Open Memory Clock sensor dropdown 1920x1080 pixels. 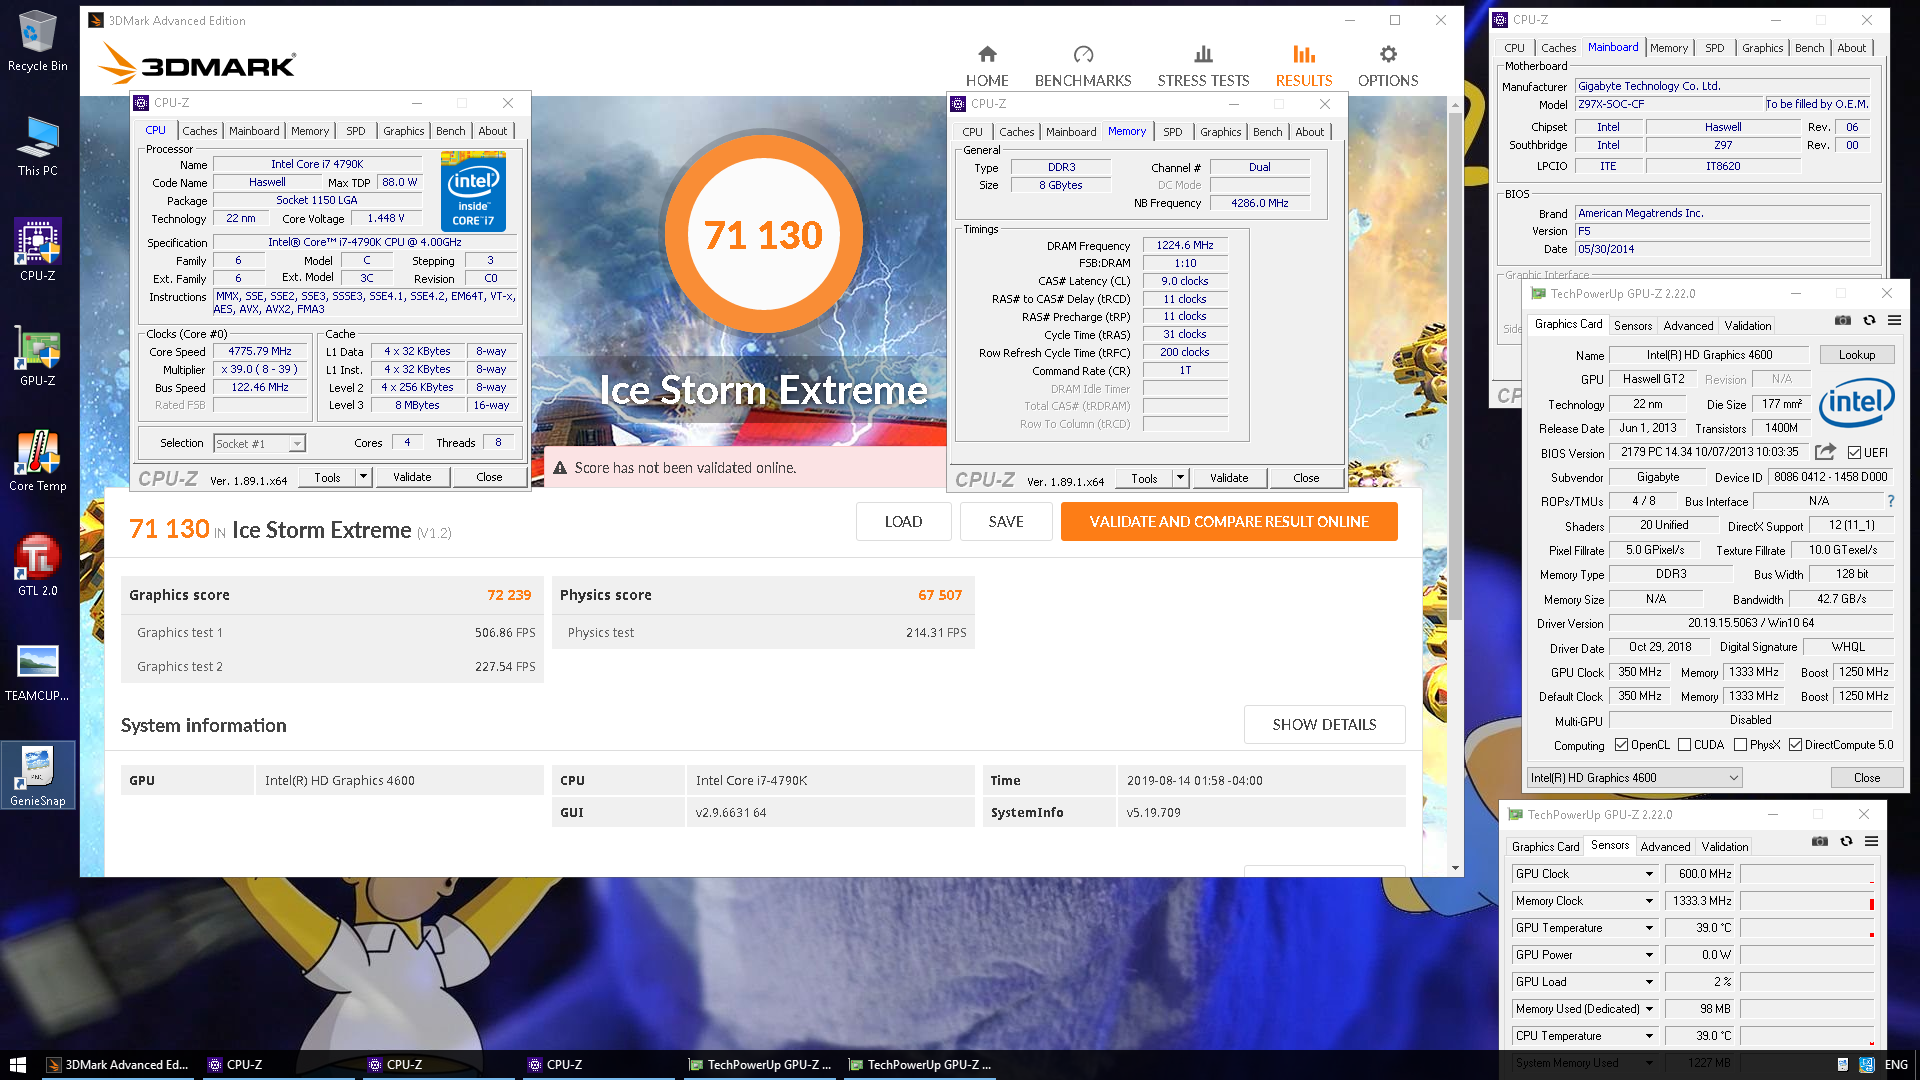click(x=1649, y=901)
